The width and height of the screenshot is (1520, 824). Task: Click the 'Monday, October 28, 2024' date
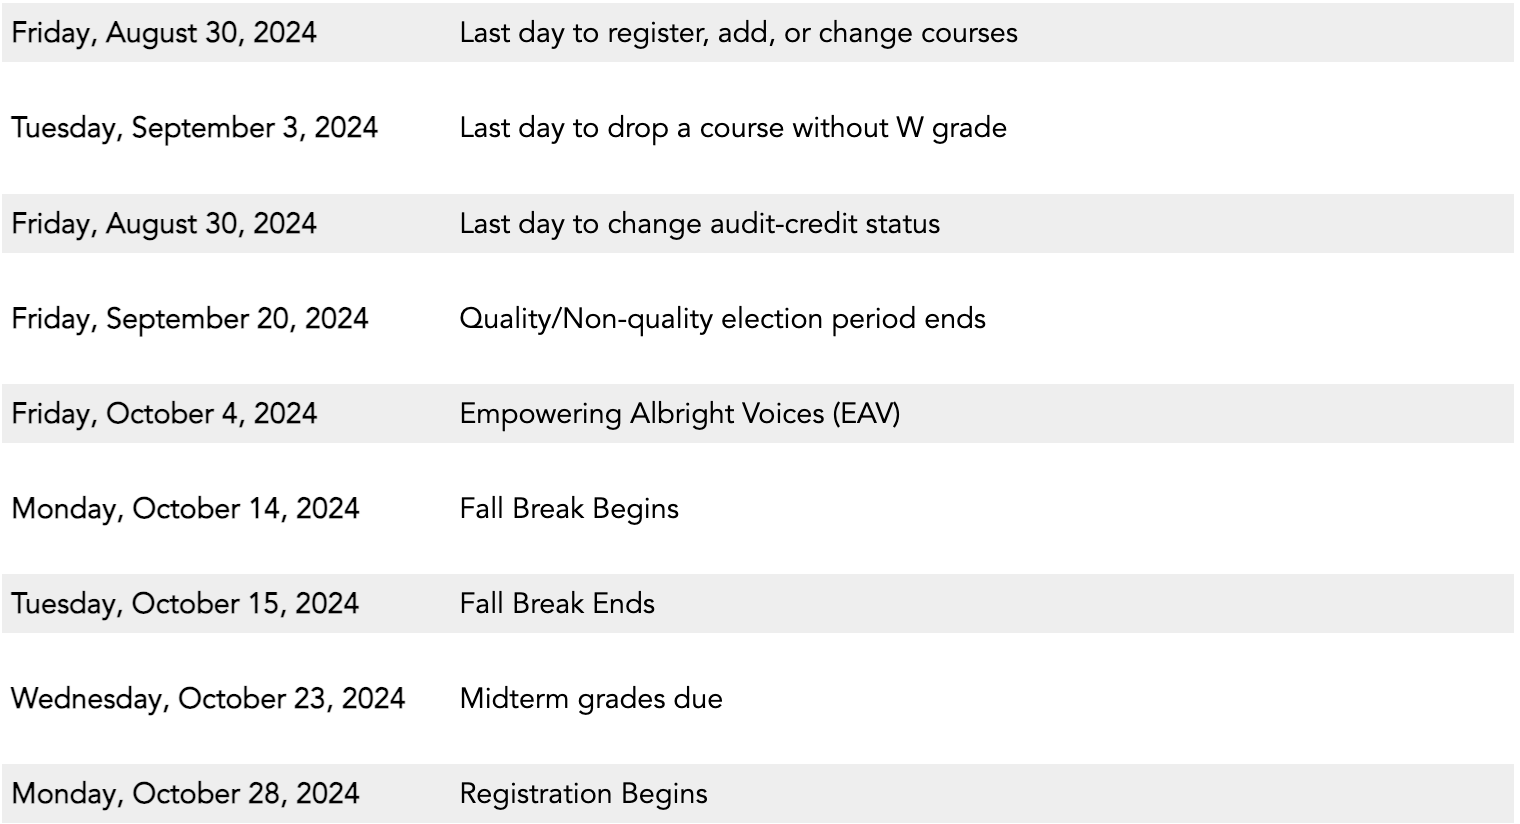click(x=185, y=794)
